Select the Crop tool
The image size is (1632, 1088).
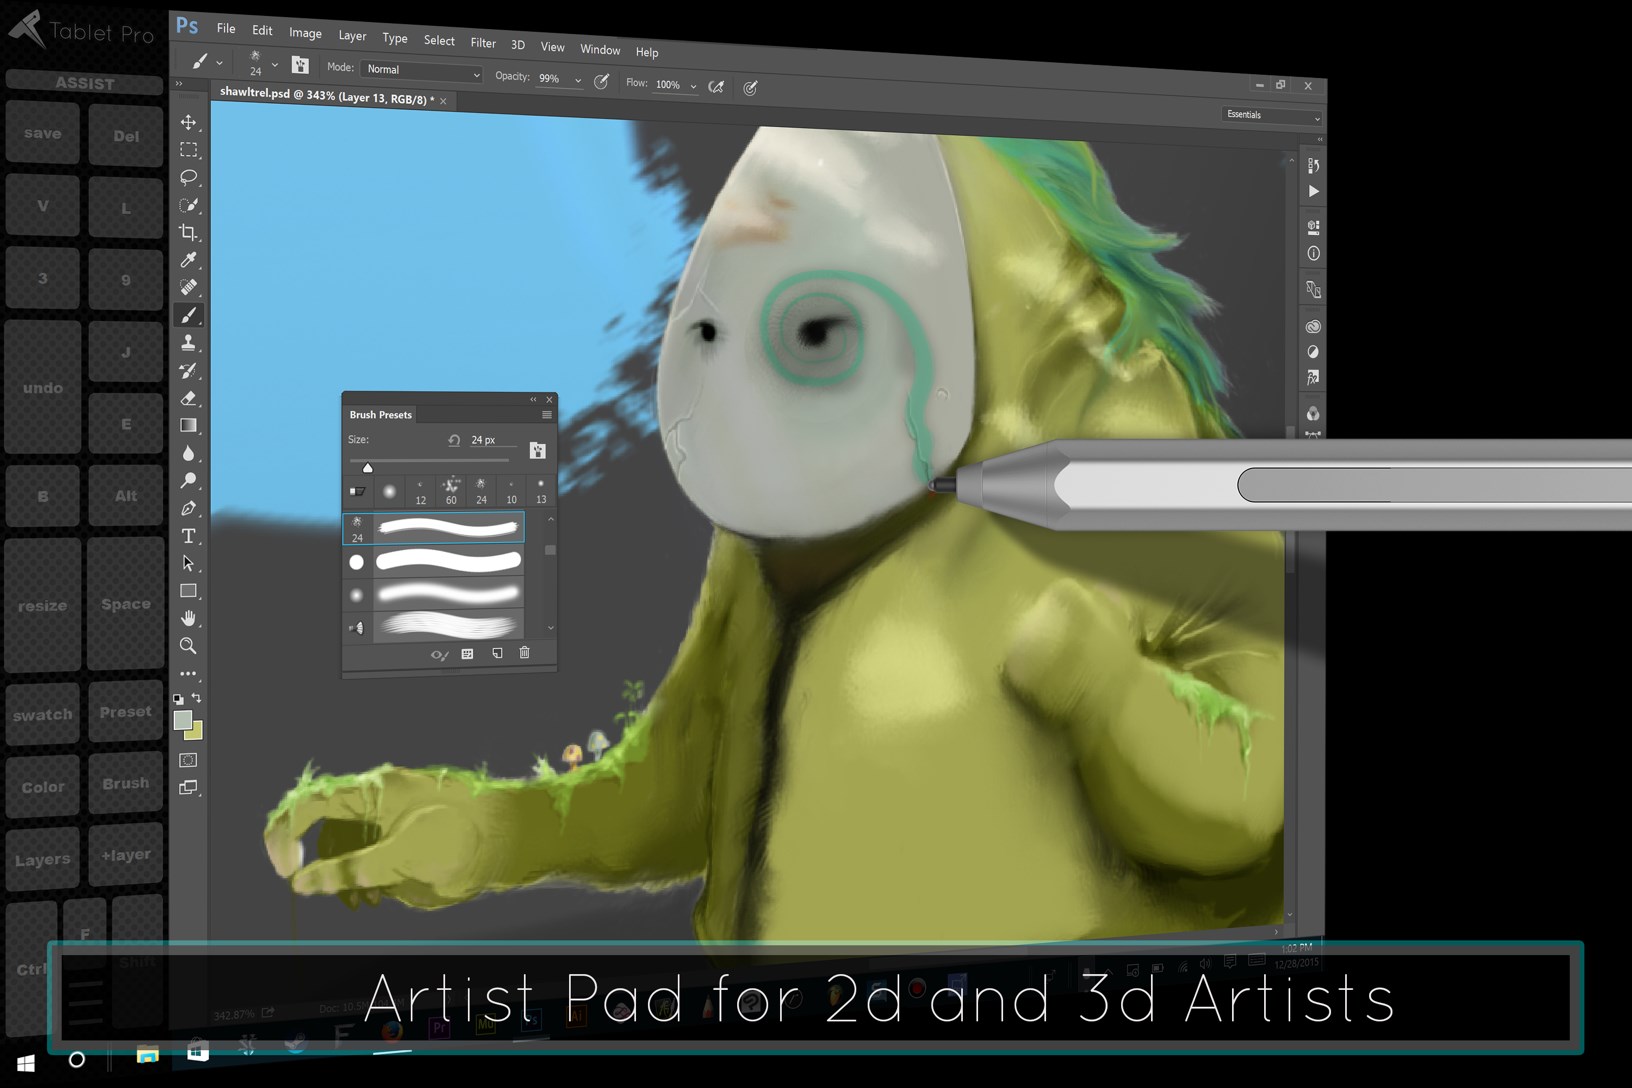(188, 232)
